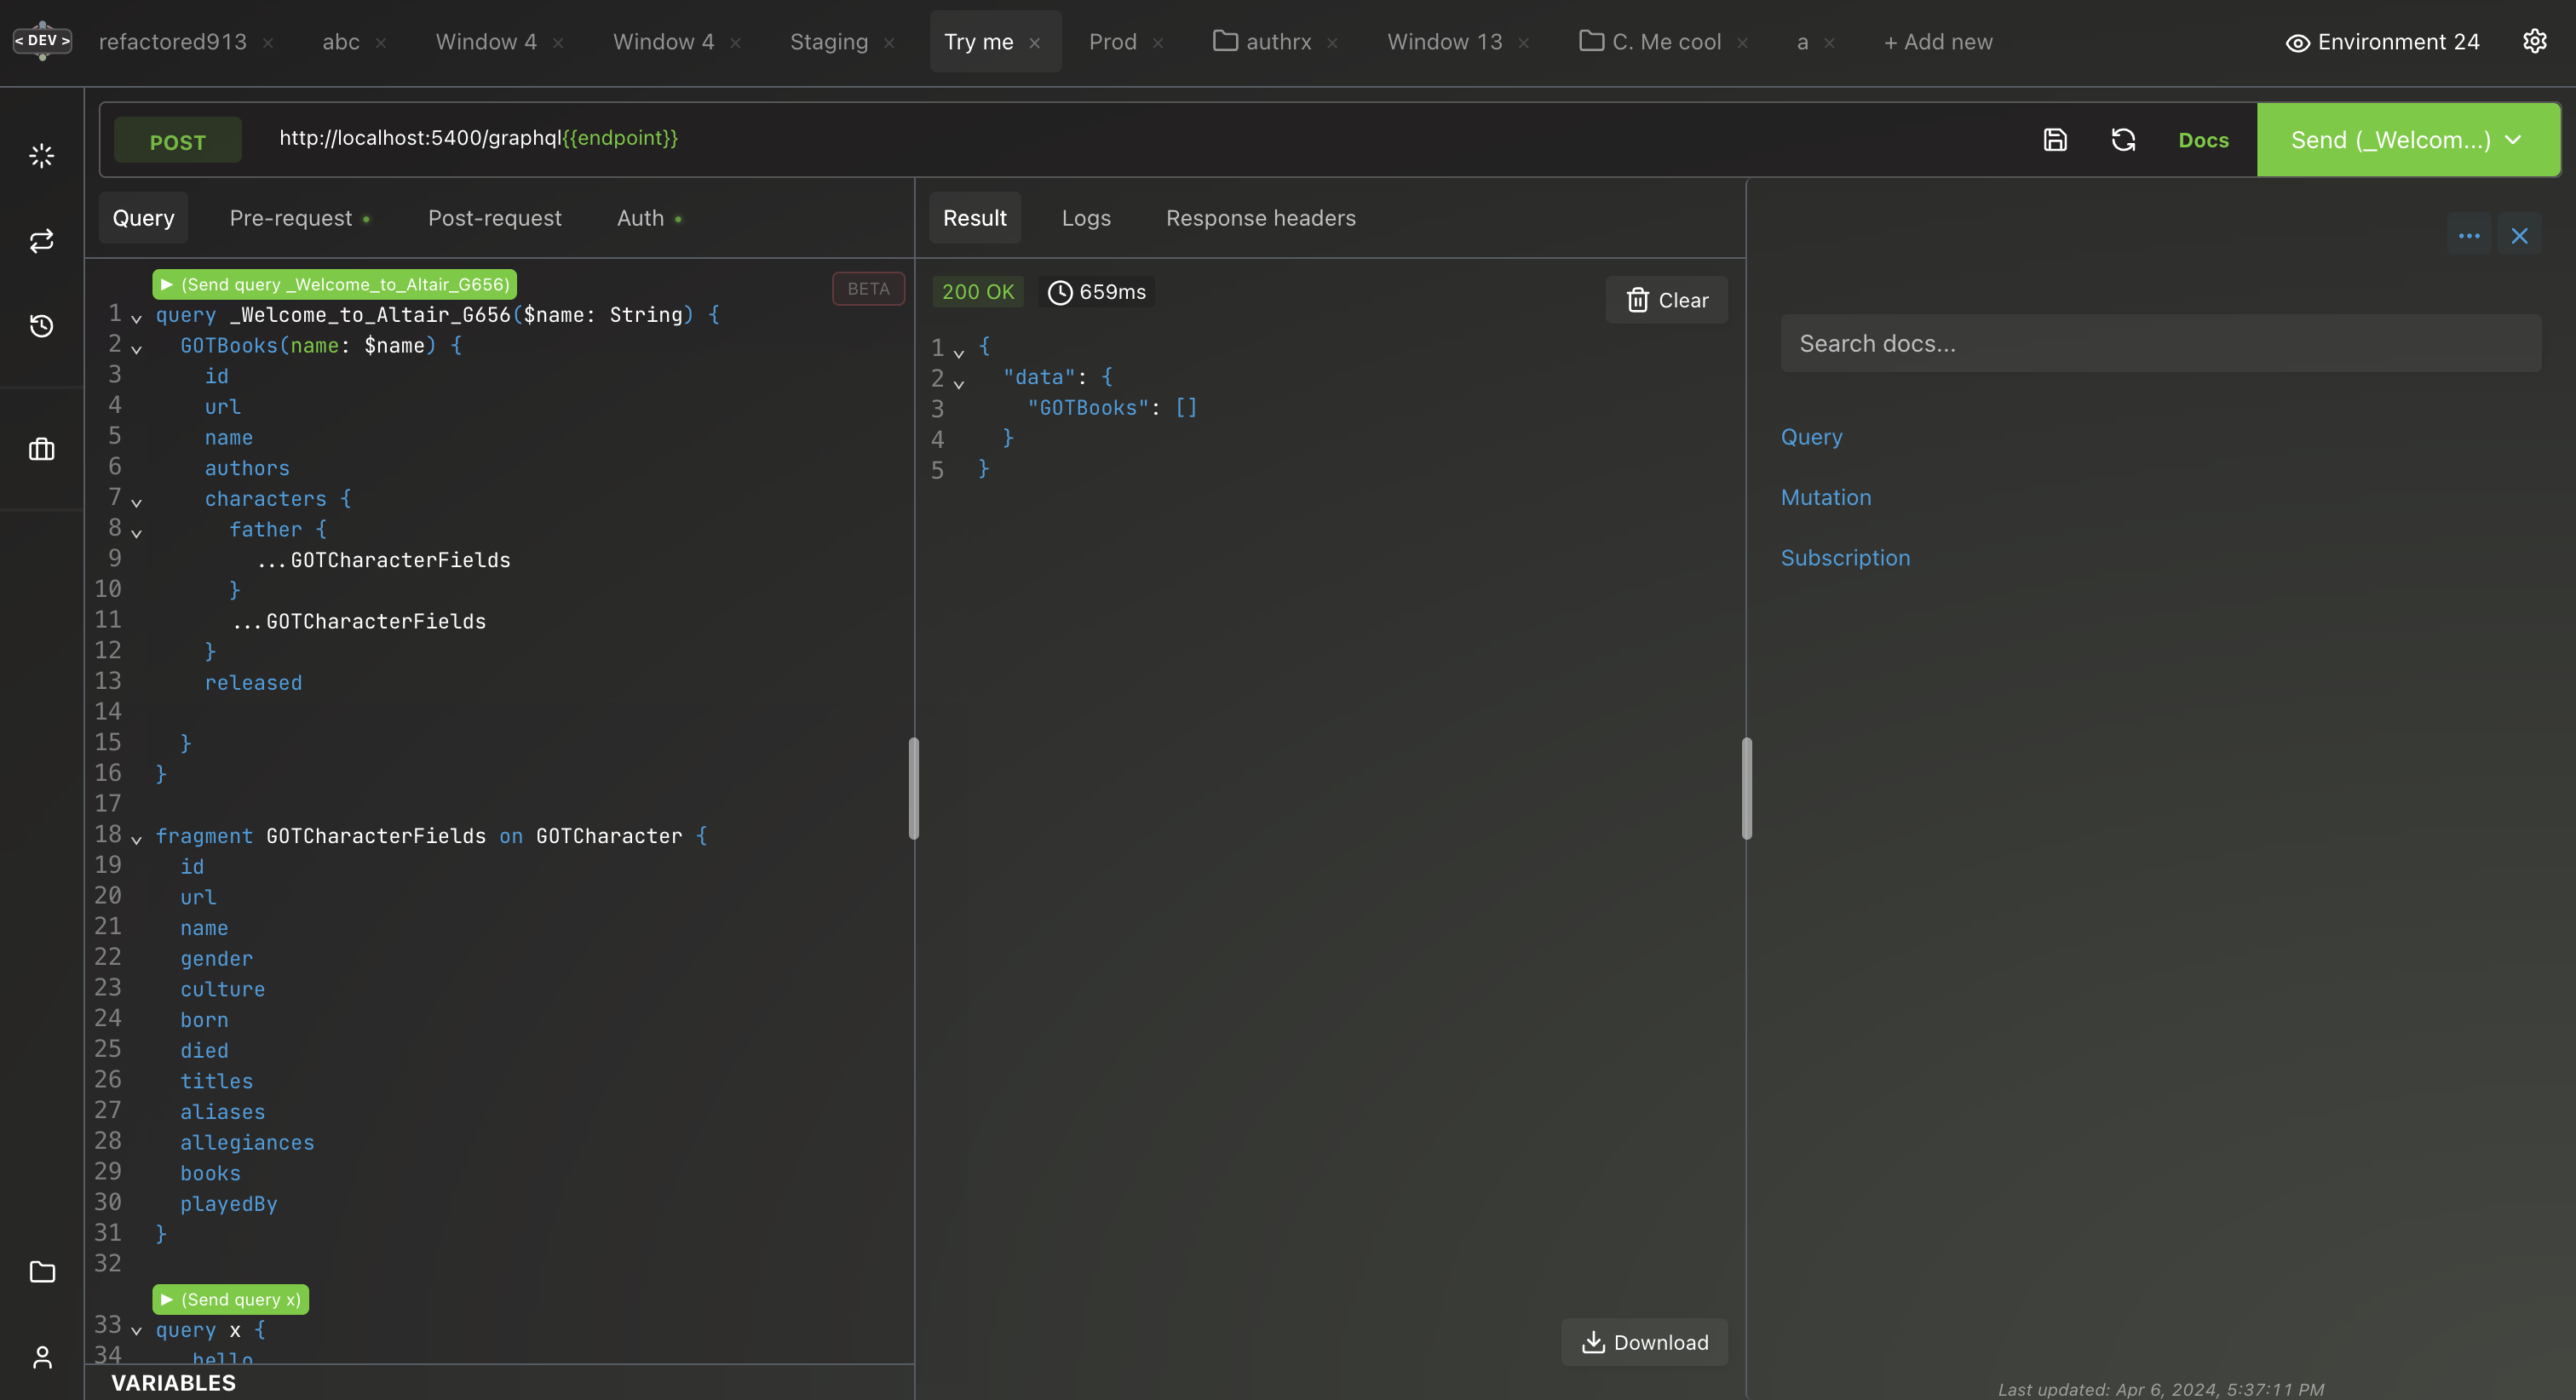Close the tab named a
Image resolution: width=2576 pixels, height=1400 pixels.
pos(1829,43)
